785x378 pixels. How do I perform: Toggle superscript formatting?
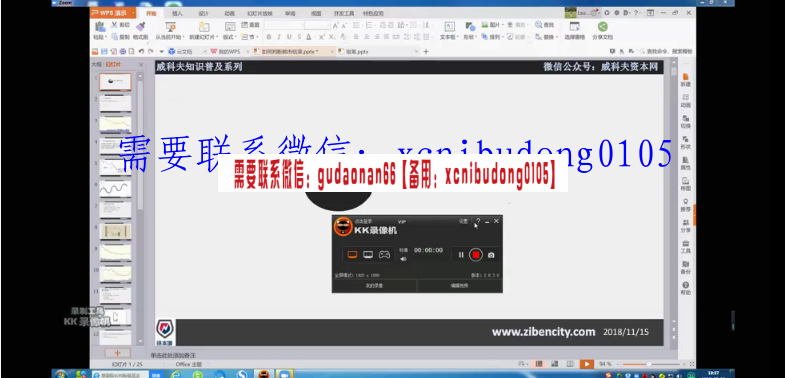[322, 37]
